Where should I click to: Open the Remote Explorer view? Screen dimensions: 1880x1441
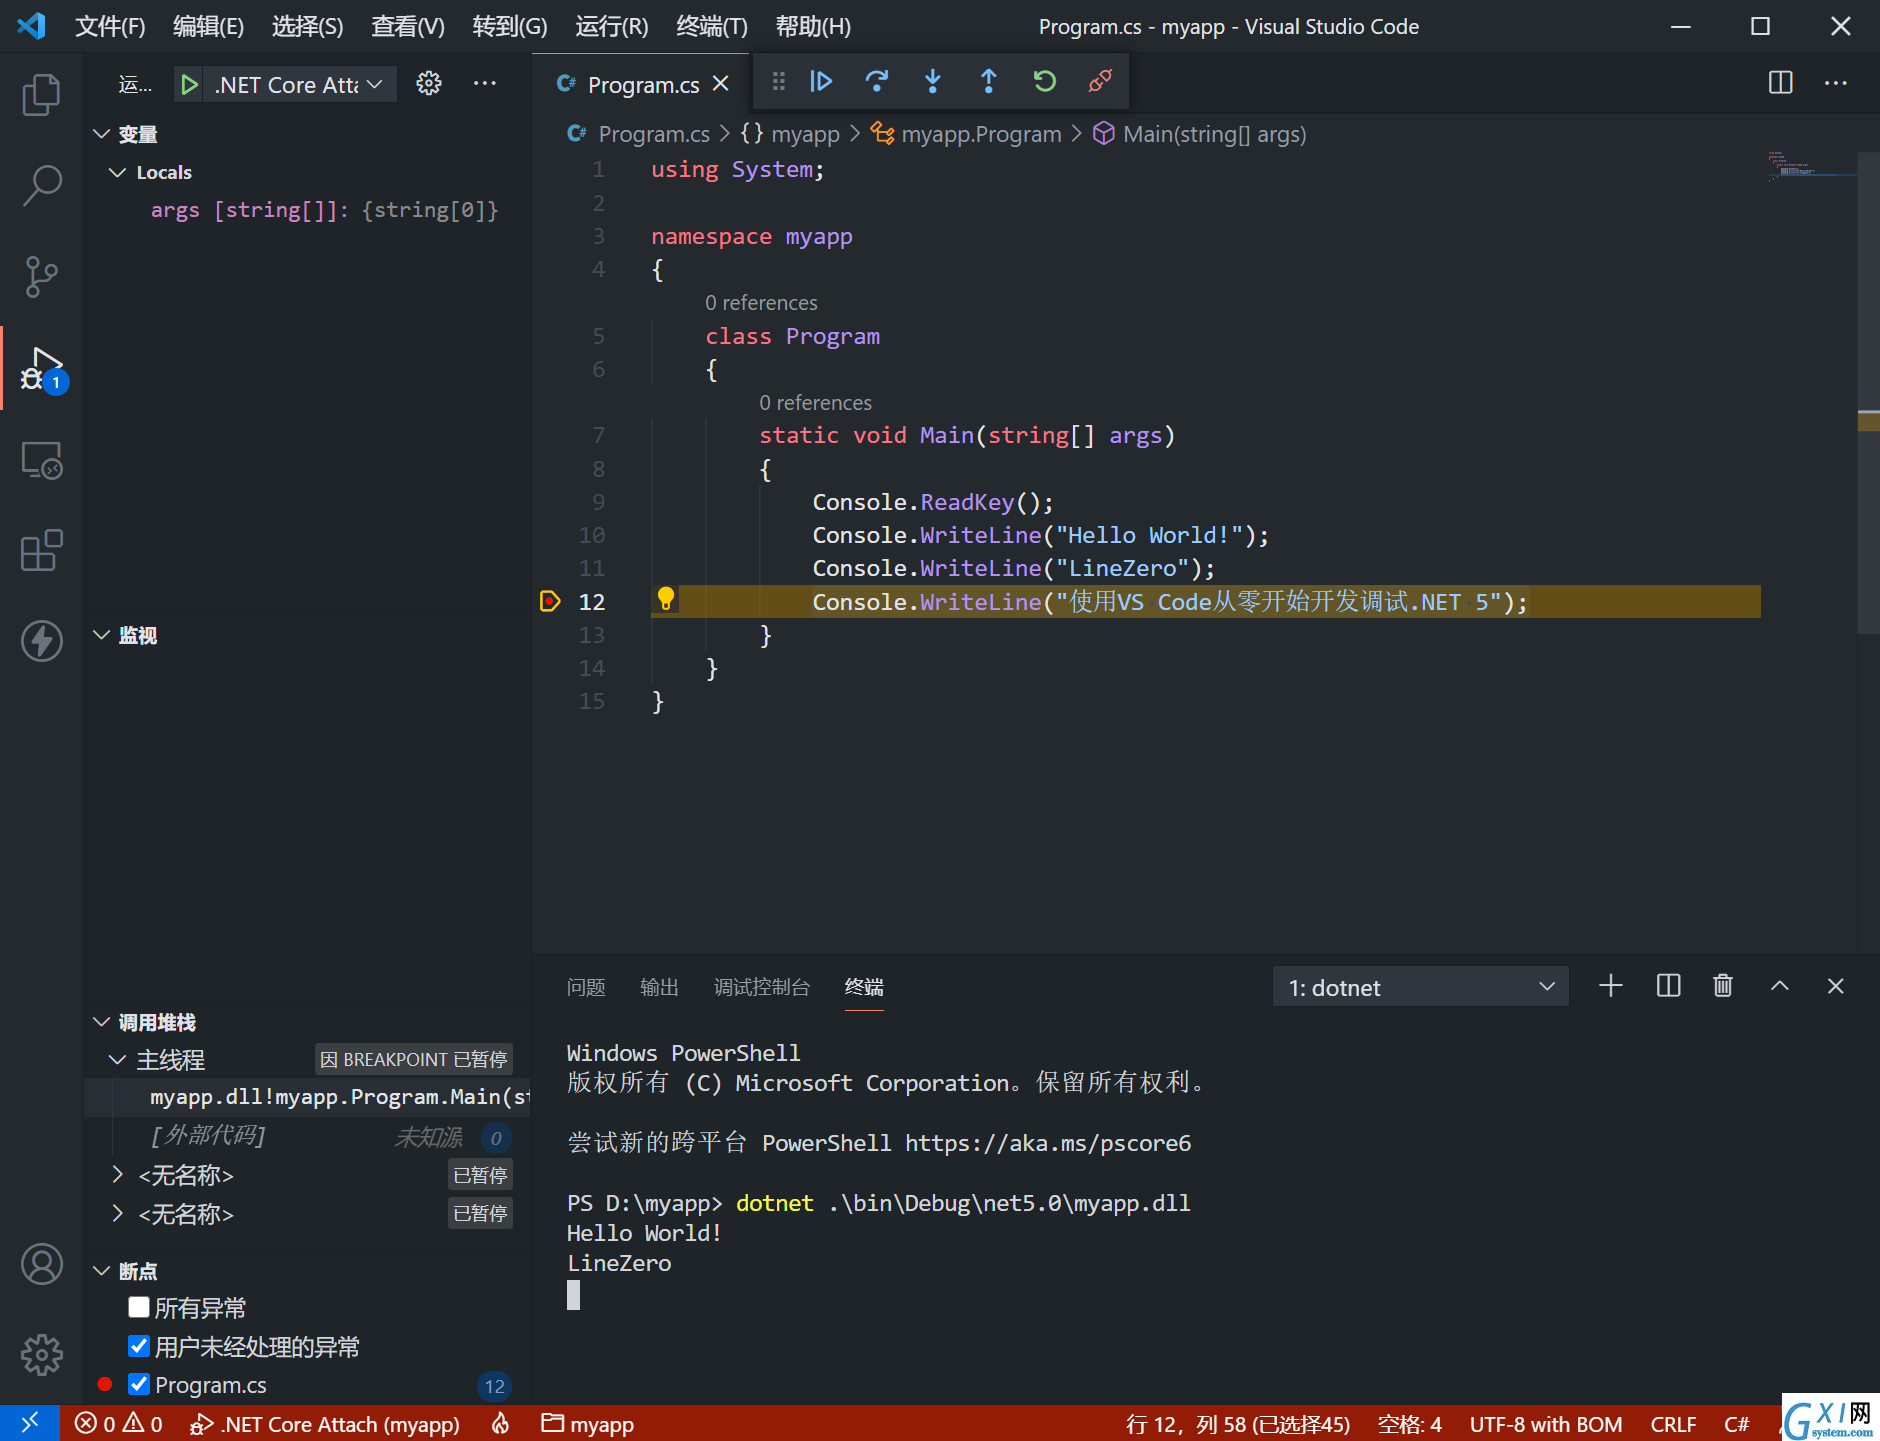tap(41, 460)
